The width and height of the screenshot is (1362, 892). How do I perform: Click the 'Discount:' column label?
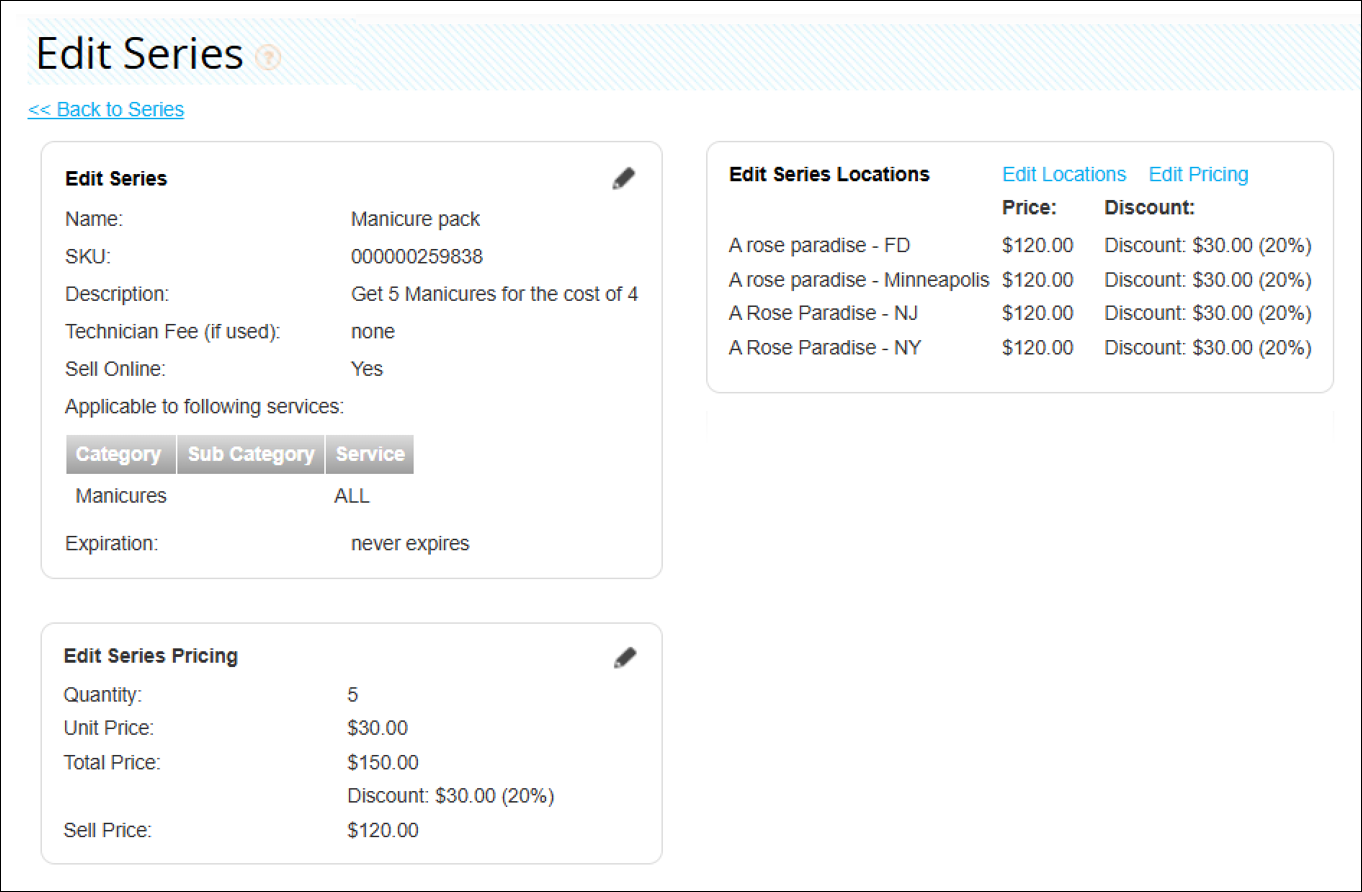coord(1150,209)
